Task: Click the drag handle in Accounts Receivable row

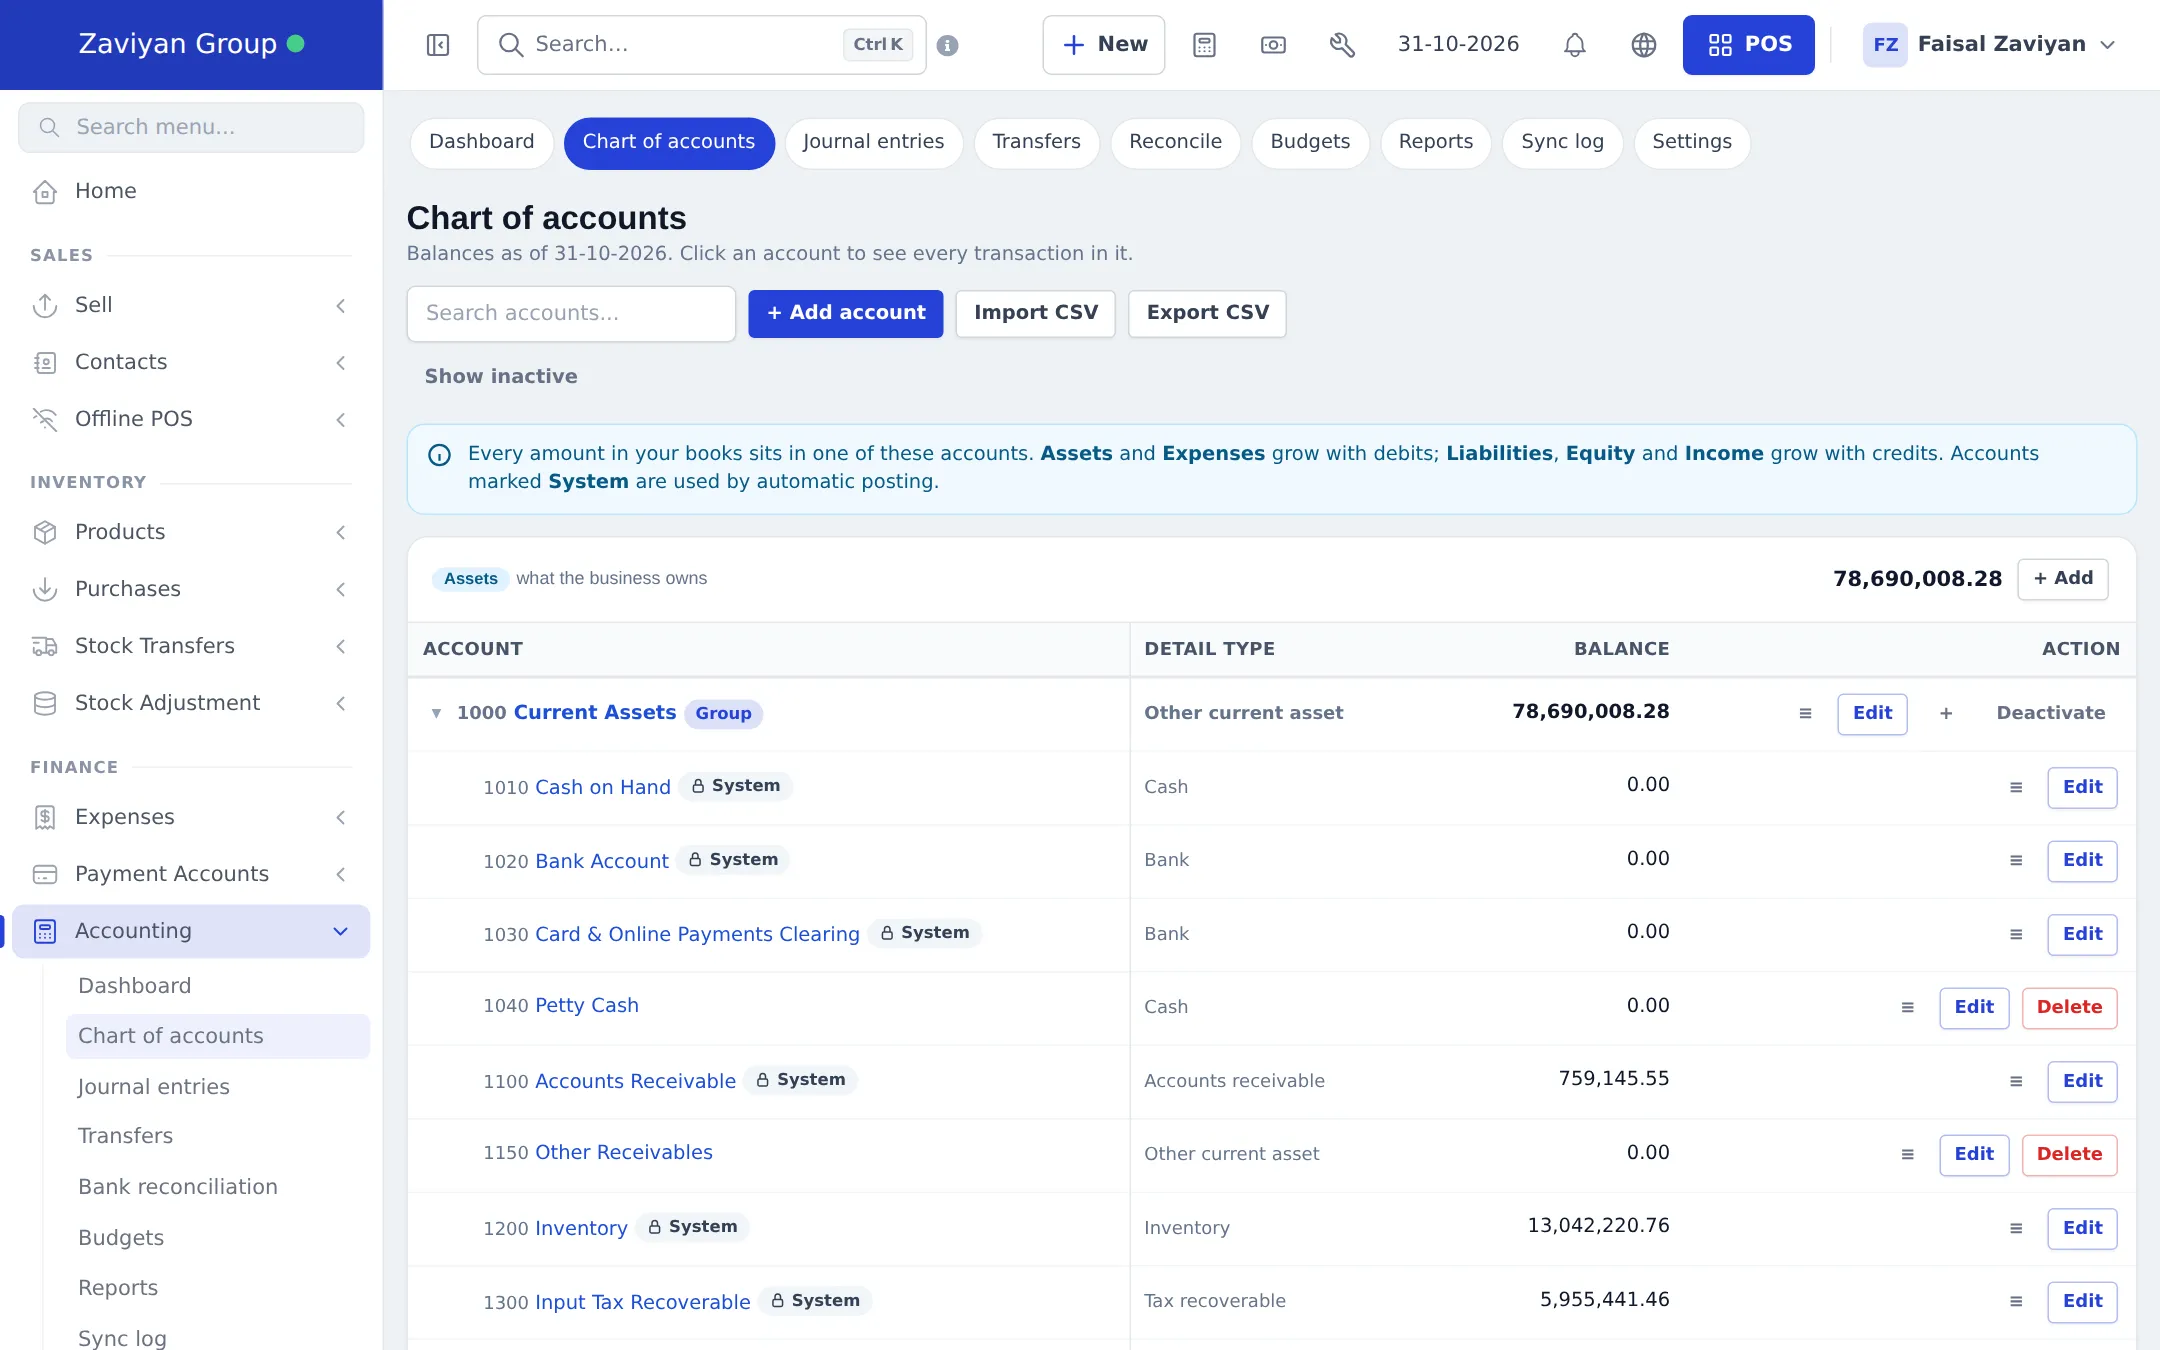Action: pos(2016,1081)
